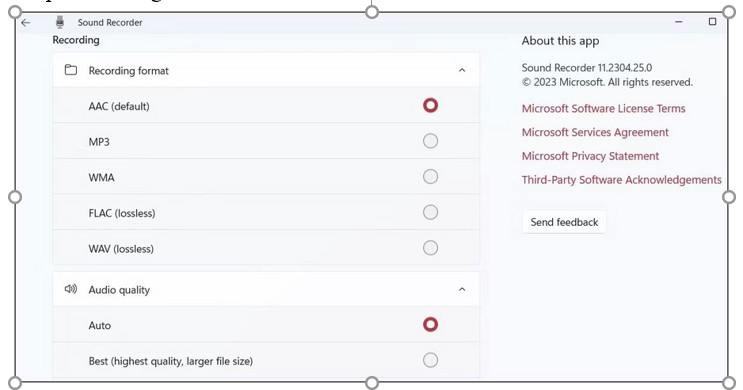Pick FLAC (lossless) format option
This screenshot has height=390, width=743.
point(430,212)
